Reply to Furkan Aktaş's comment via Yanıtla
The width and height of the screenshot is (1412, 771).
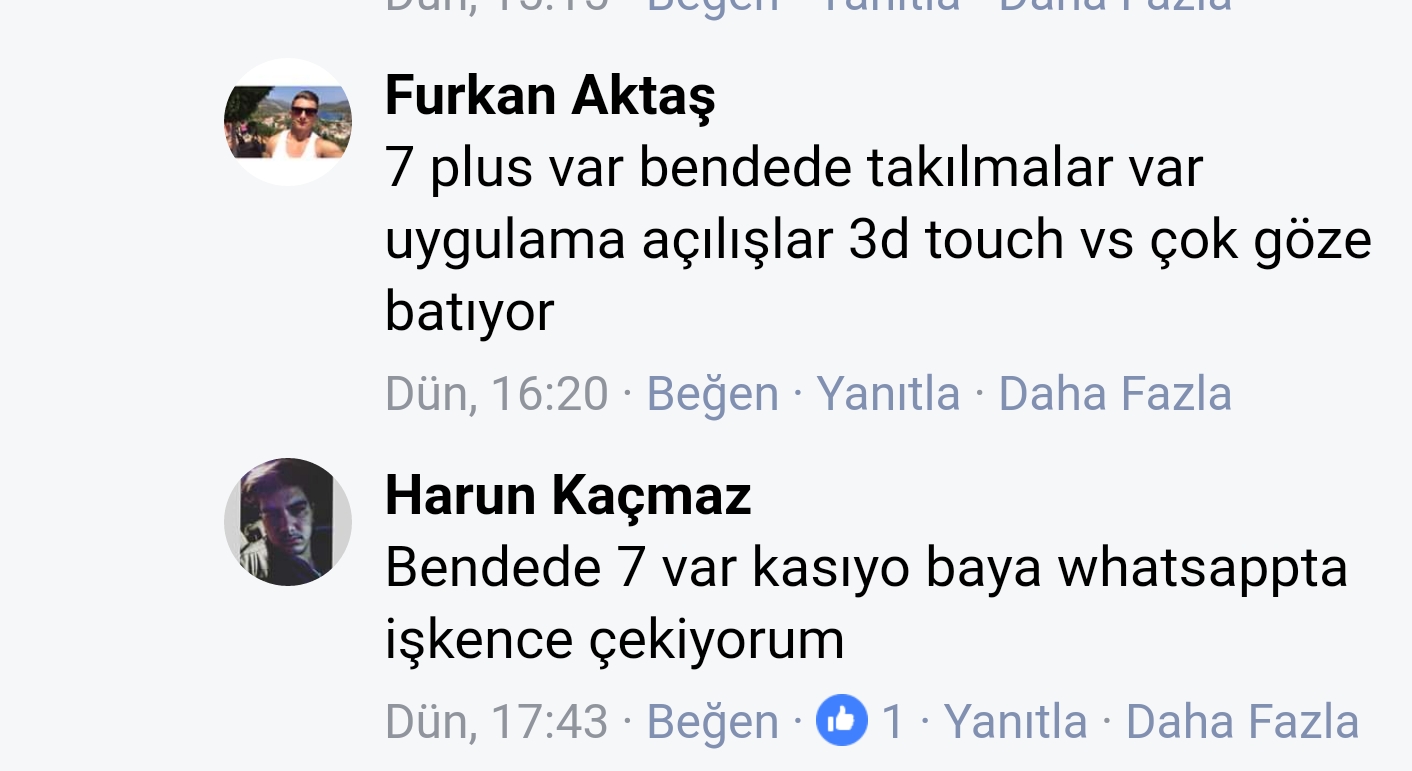pyautogui.click(x=888, y=393)
